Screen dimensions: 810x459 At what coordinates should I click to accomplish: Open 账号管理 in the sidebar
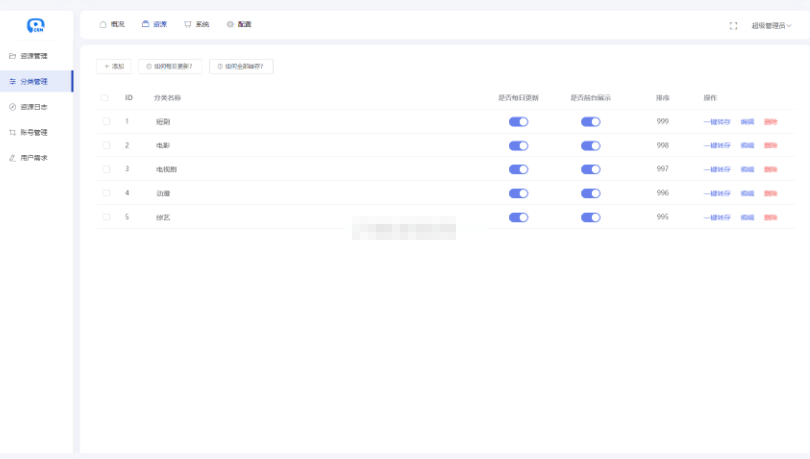(x=34, y=132)
